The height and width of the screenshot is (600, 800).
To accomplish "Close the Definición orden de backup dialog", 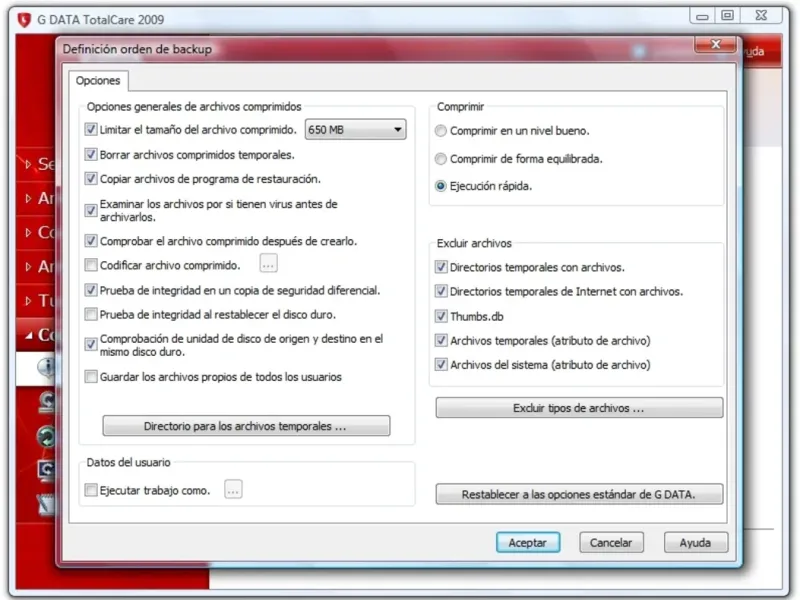I will click(715, 45).
